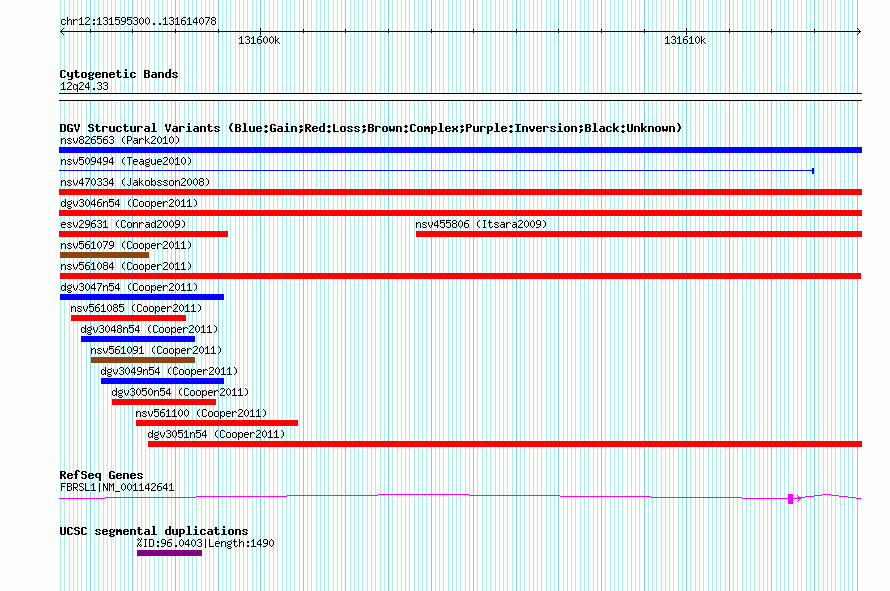Image resolution: width=890 pixels, height=591 pixels.
Task: Open the nsv561084 (Cooper2011) label
Action: click(x=126, y=266)
